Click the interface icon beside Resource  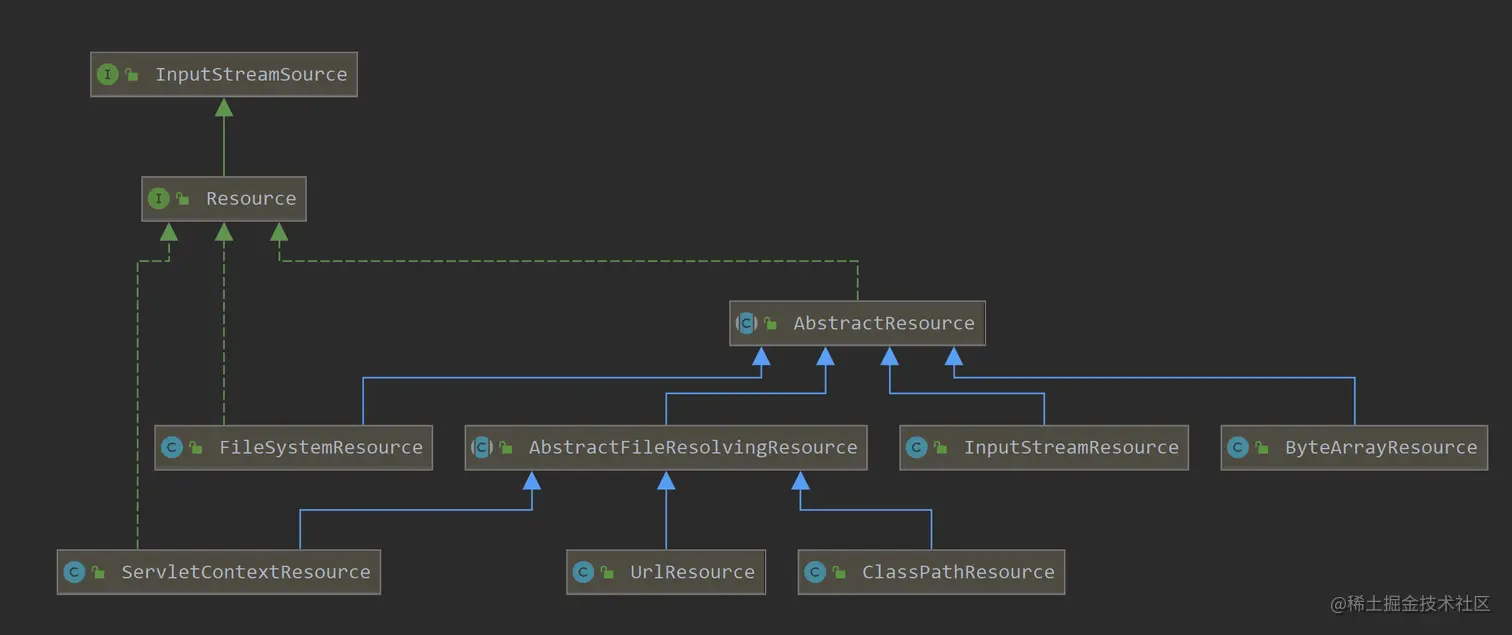[x=159, y=199]
